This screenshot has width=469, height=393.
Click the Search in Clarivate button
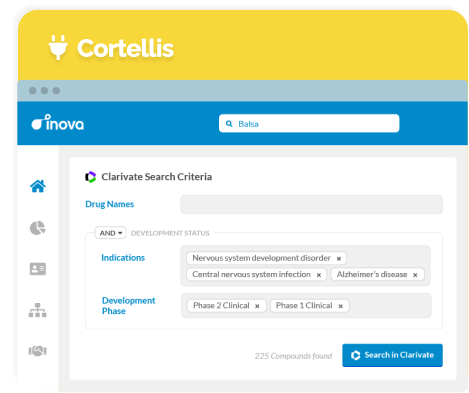[x=392, y=355]
